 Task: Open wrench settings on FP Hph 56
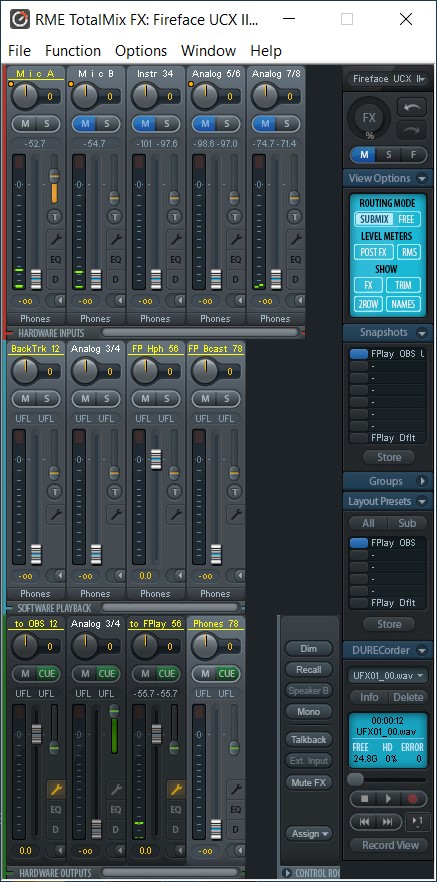[x=175, y=514]
